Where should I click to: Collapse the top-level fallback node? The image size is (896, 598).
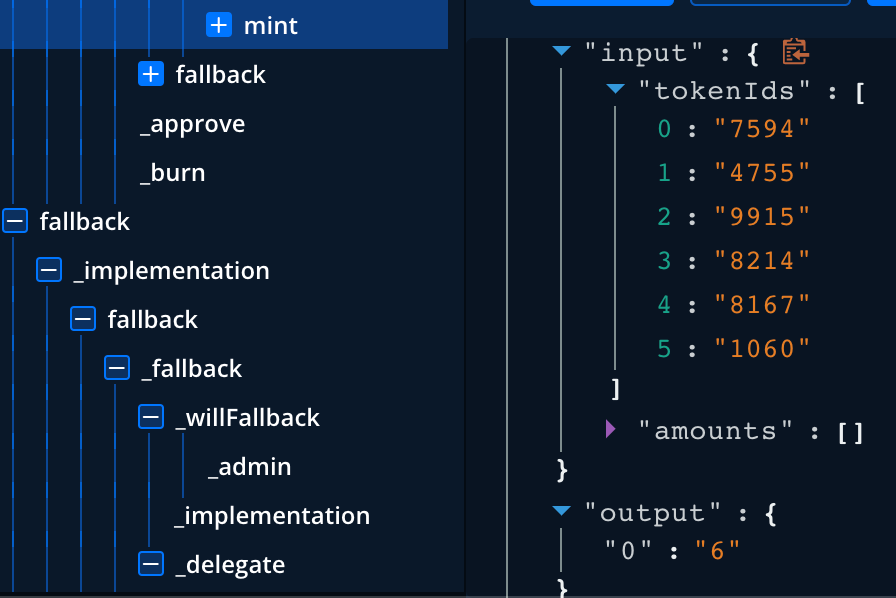click(x=15, y=221)
